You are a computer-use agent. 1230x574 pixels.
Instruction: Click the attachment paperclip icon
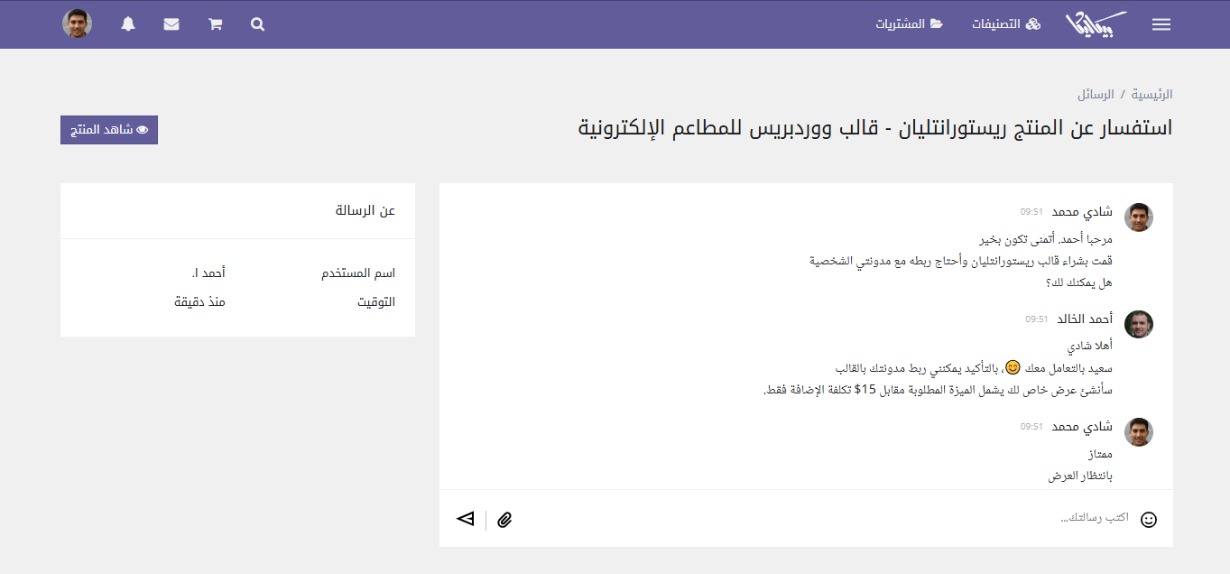505,519
